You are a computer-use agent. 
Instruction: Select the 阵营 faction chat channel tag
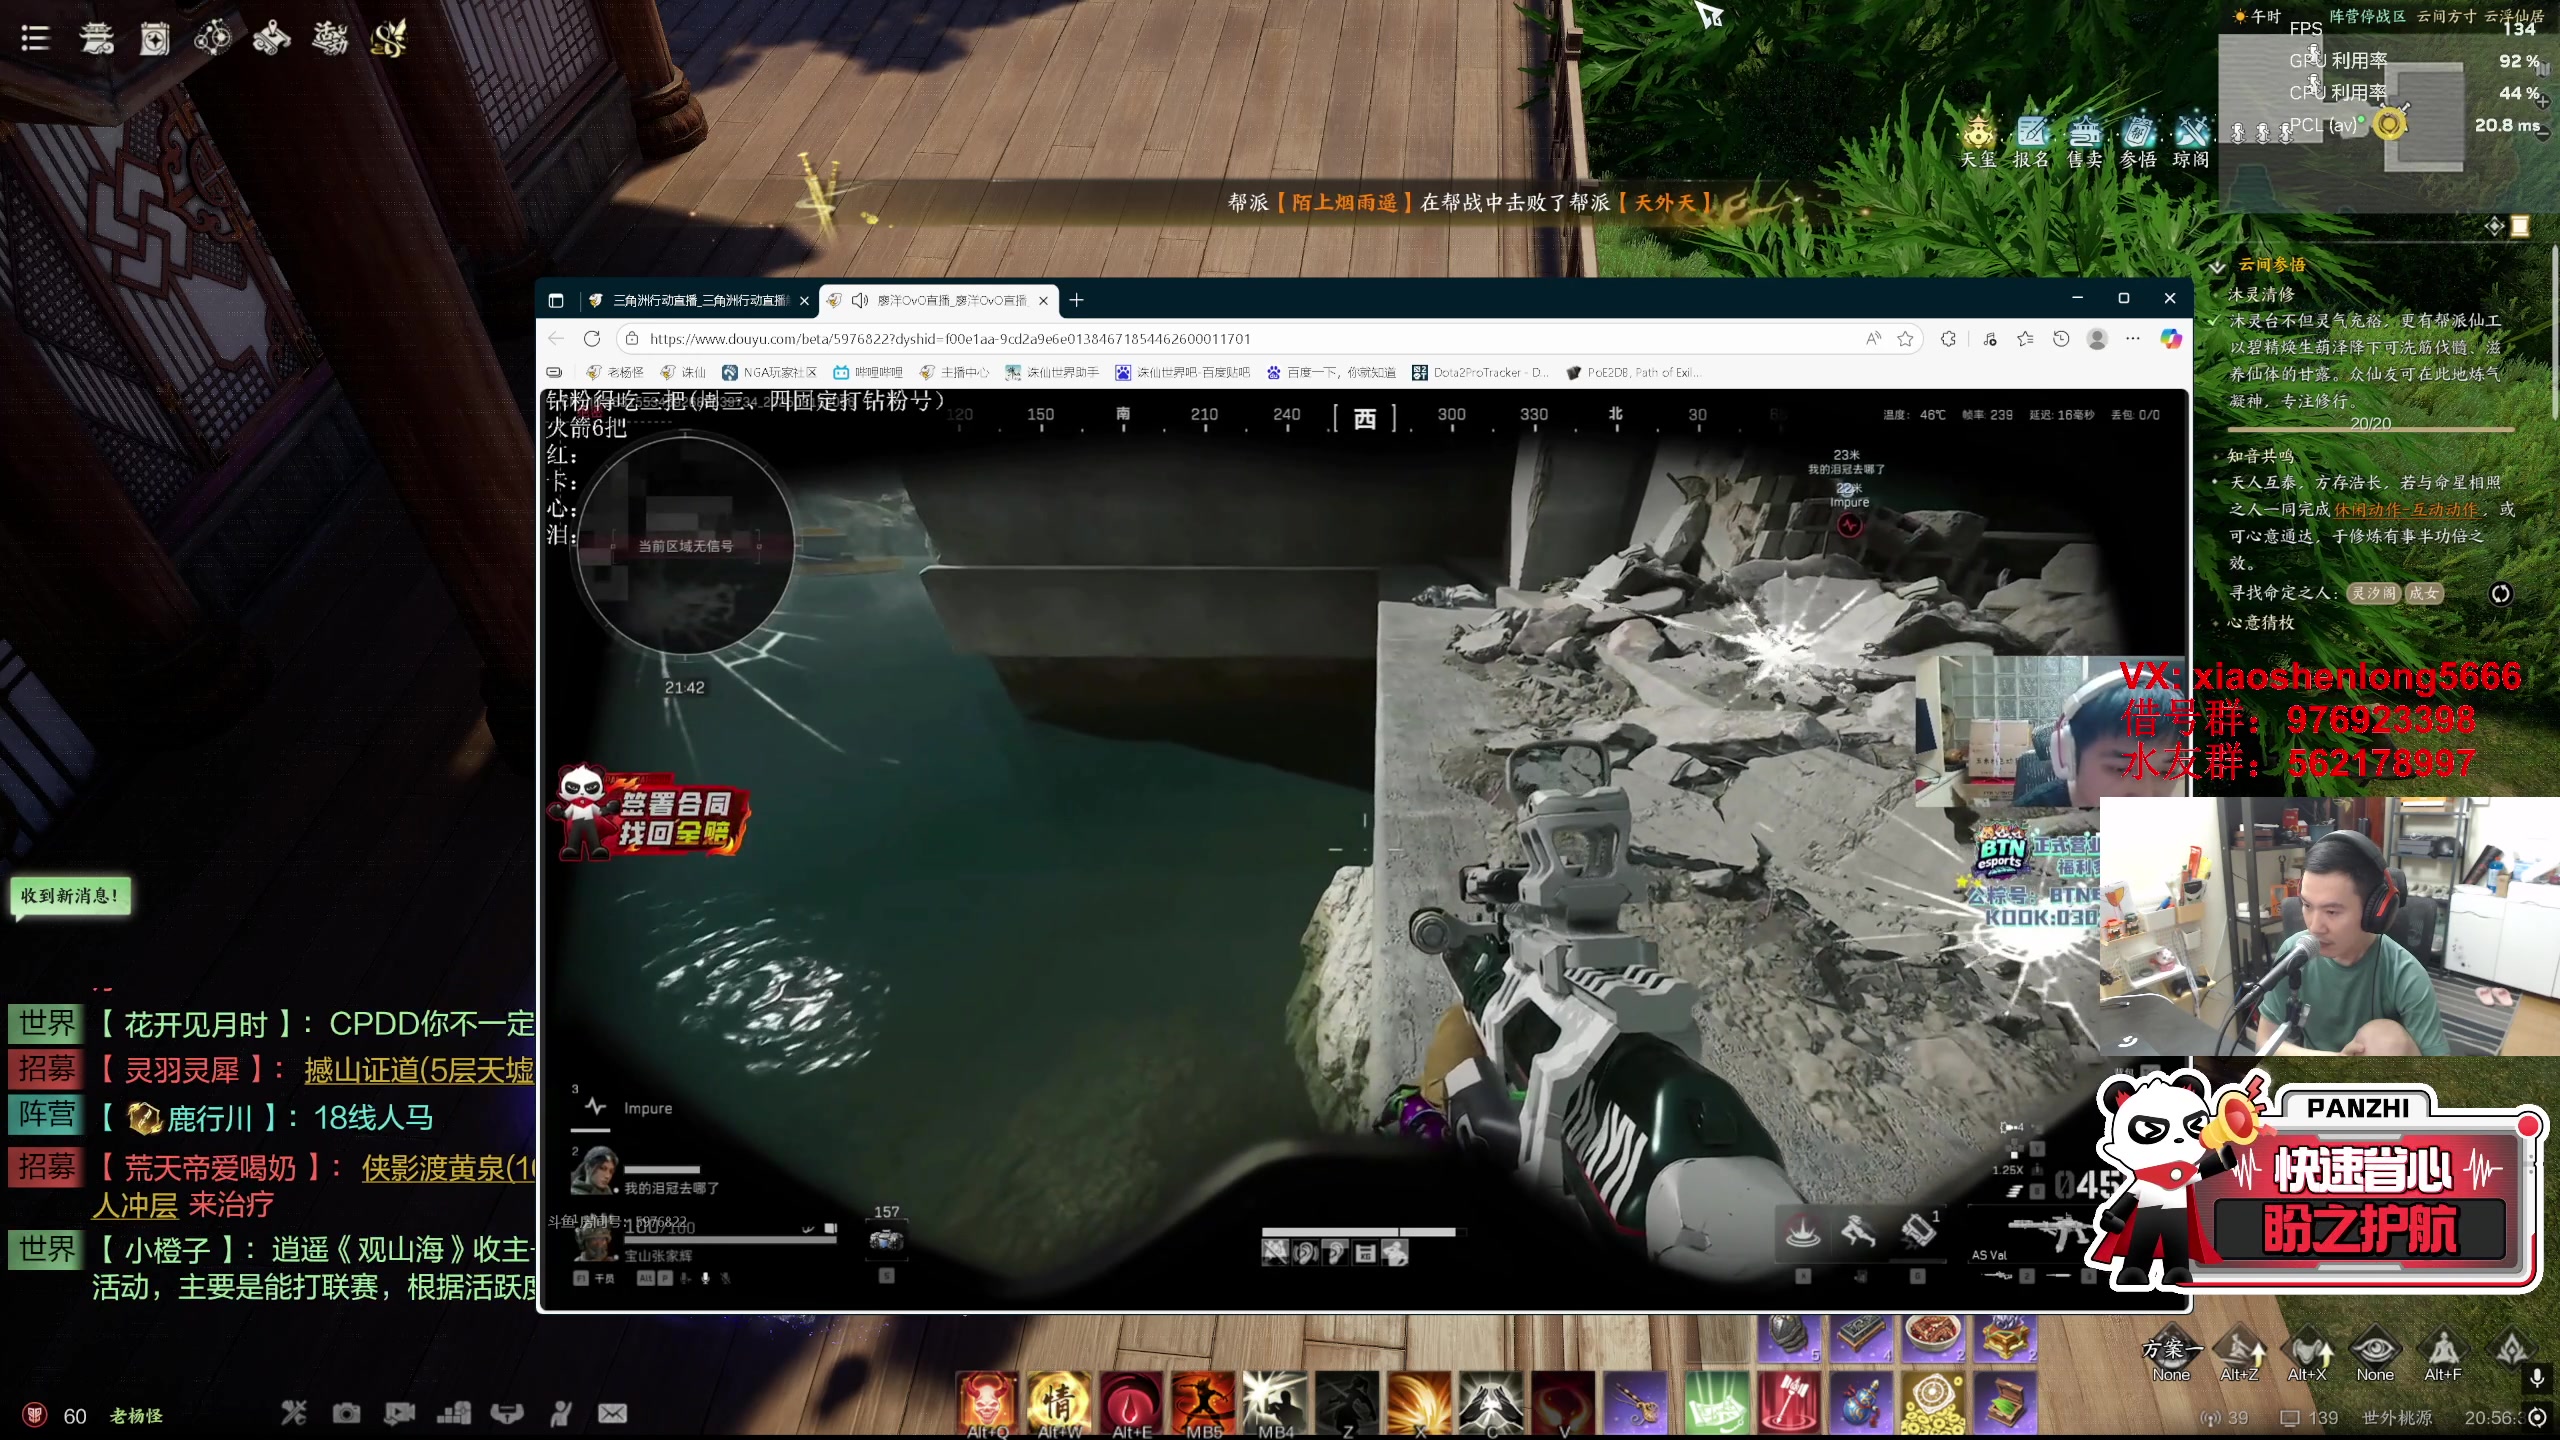(x=47, y=1116)
